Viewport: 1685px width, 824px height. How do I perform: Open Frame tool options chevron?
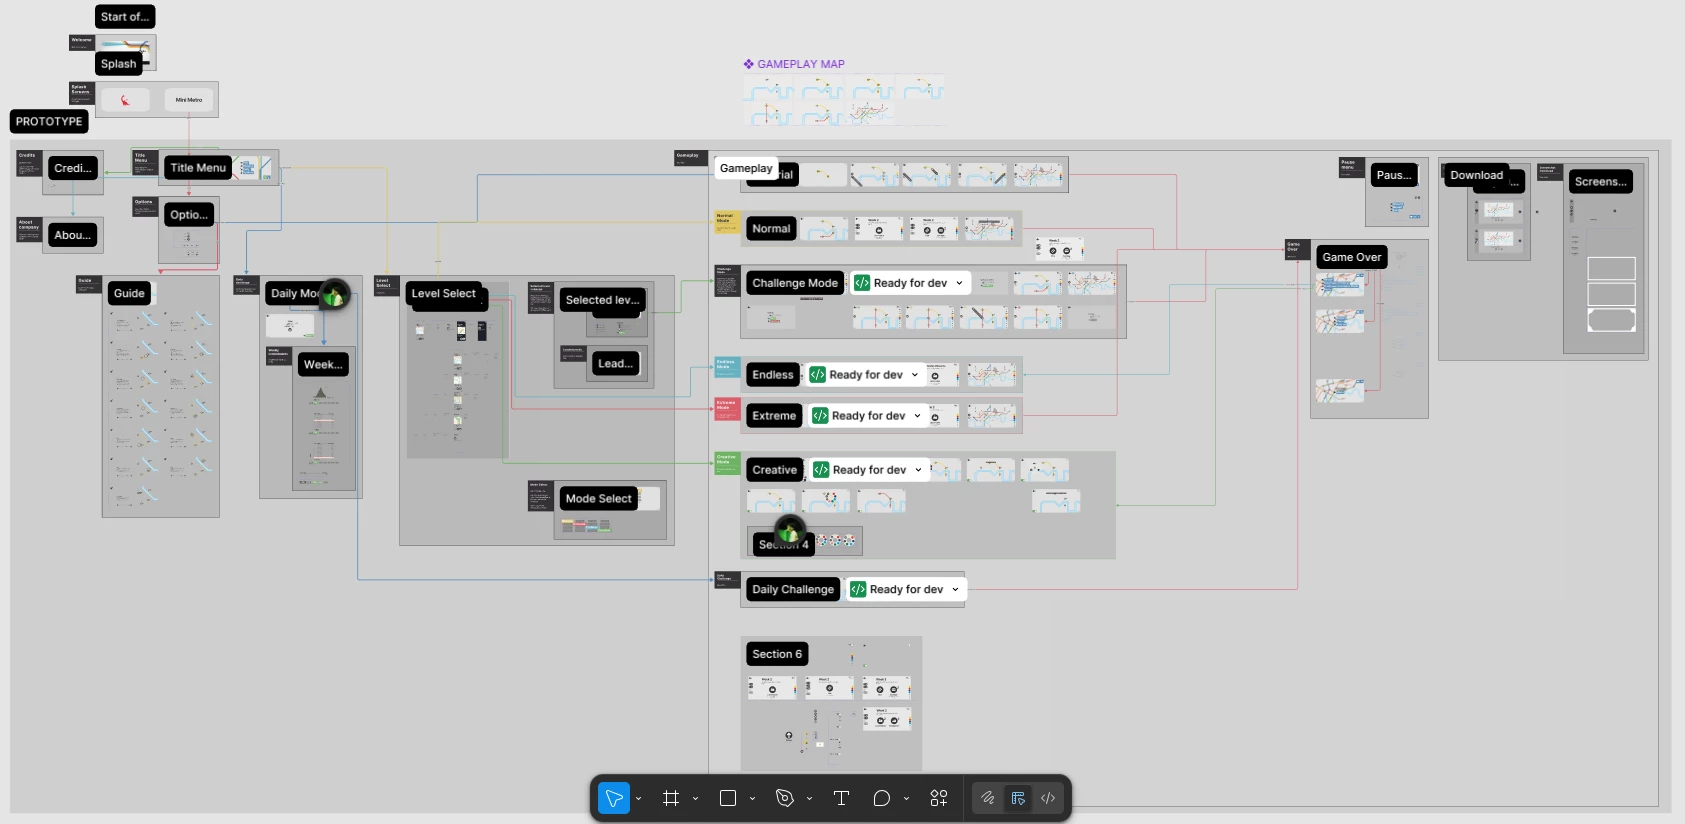[x=695, y=799]
